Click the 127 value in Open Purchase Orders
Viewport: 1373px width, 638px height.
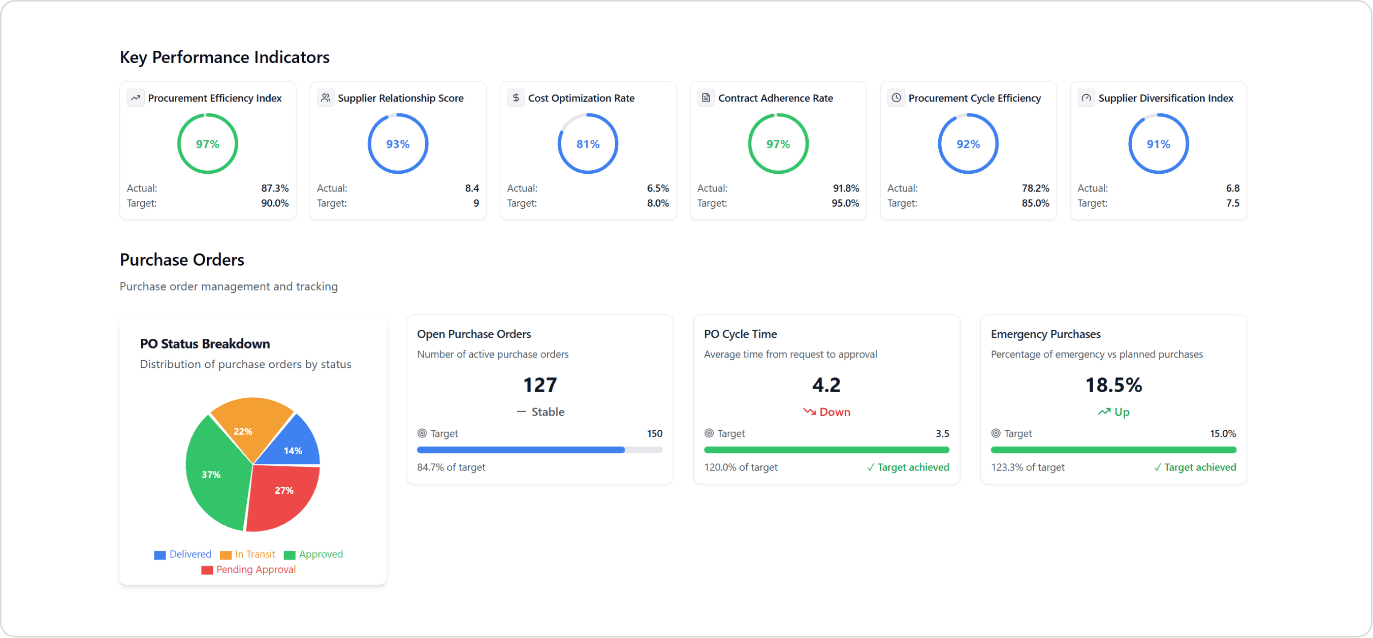coord(540,385)
